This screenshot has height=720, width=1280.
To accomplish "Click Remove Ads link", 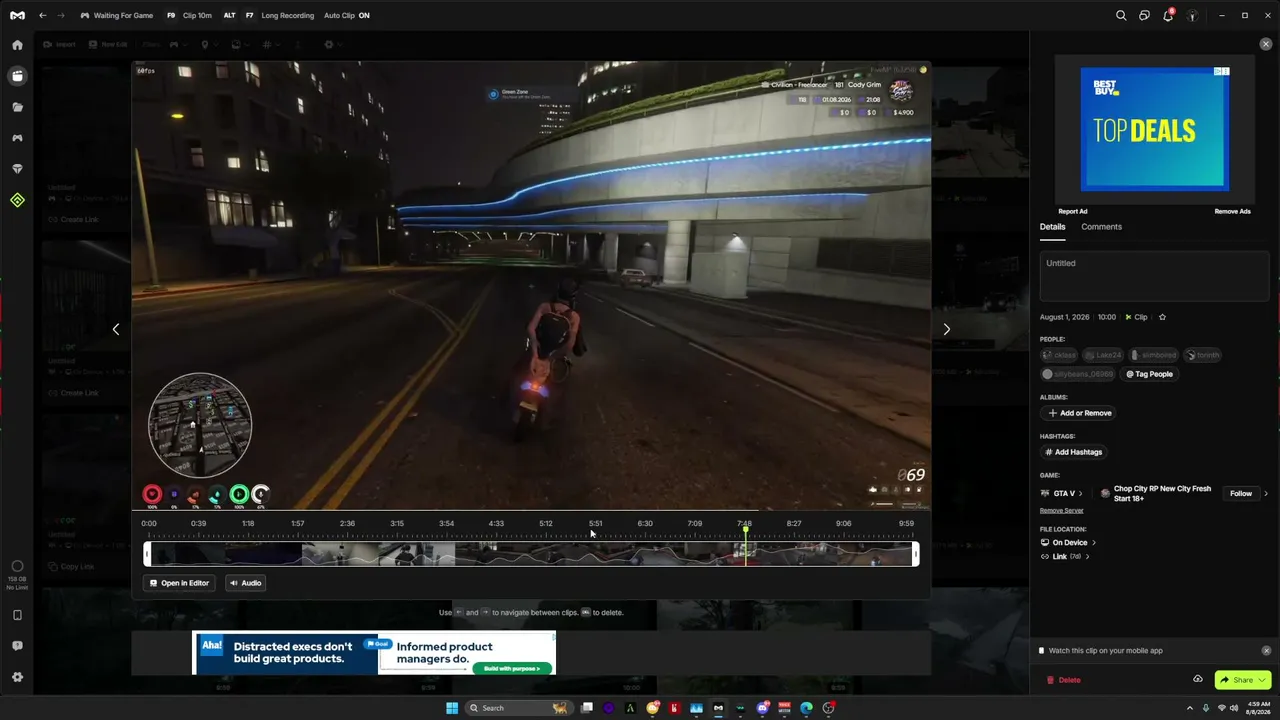I will [1233, 212].
